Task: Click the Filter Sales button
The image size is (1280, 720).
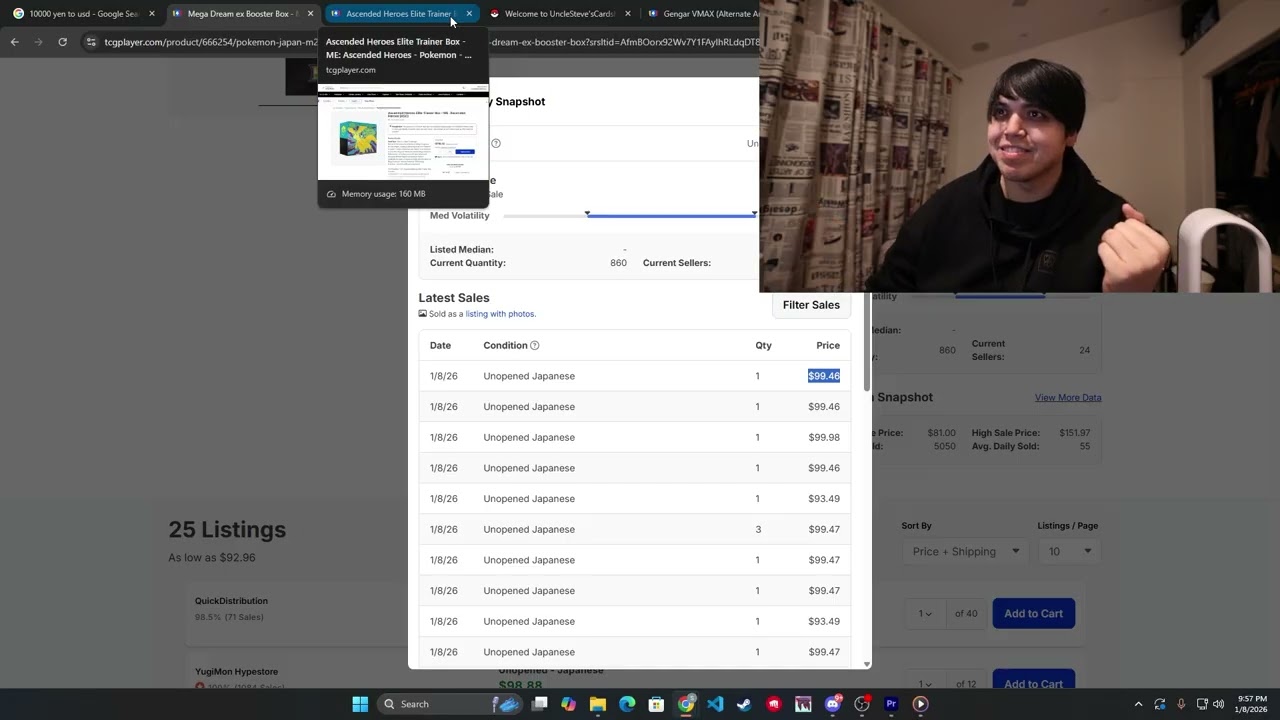Action: point(811,305)
